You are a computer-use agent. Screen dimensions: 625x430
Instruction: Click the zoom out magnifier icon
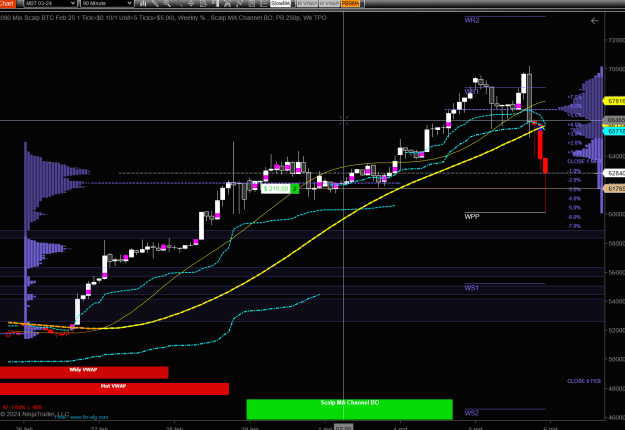[x=179, y=4]
